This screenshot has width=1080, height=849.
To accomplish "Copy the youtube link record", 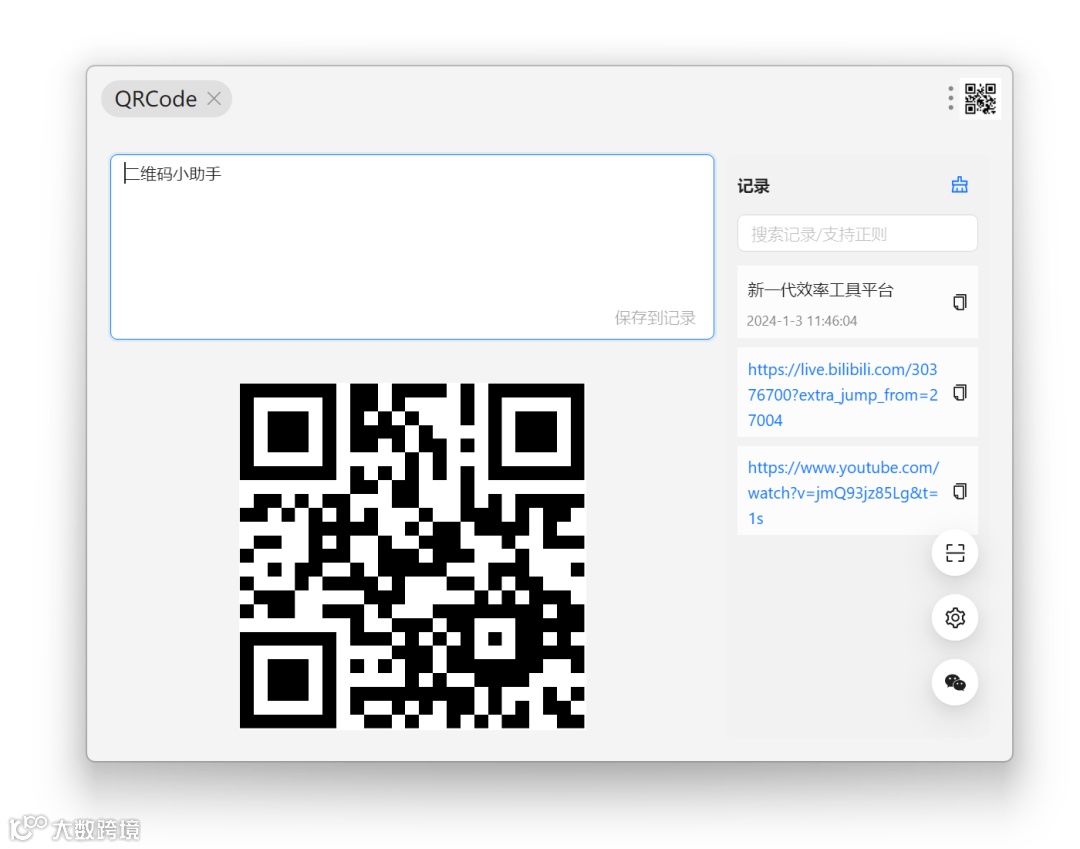I will 959,491.
